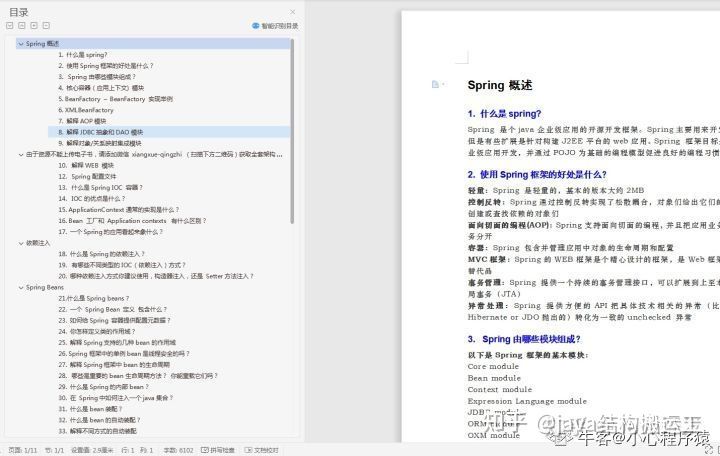Image resolution: width=720 pixels, height=456 pixels.
Task: Click the plus outline-level icon in 目录 panel
Action: click(x=34, y=26)
